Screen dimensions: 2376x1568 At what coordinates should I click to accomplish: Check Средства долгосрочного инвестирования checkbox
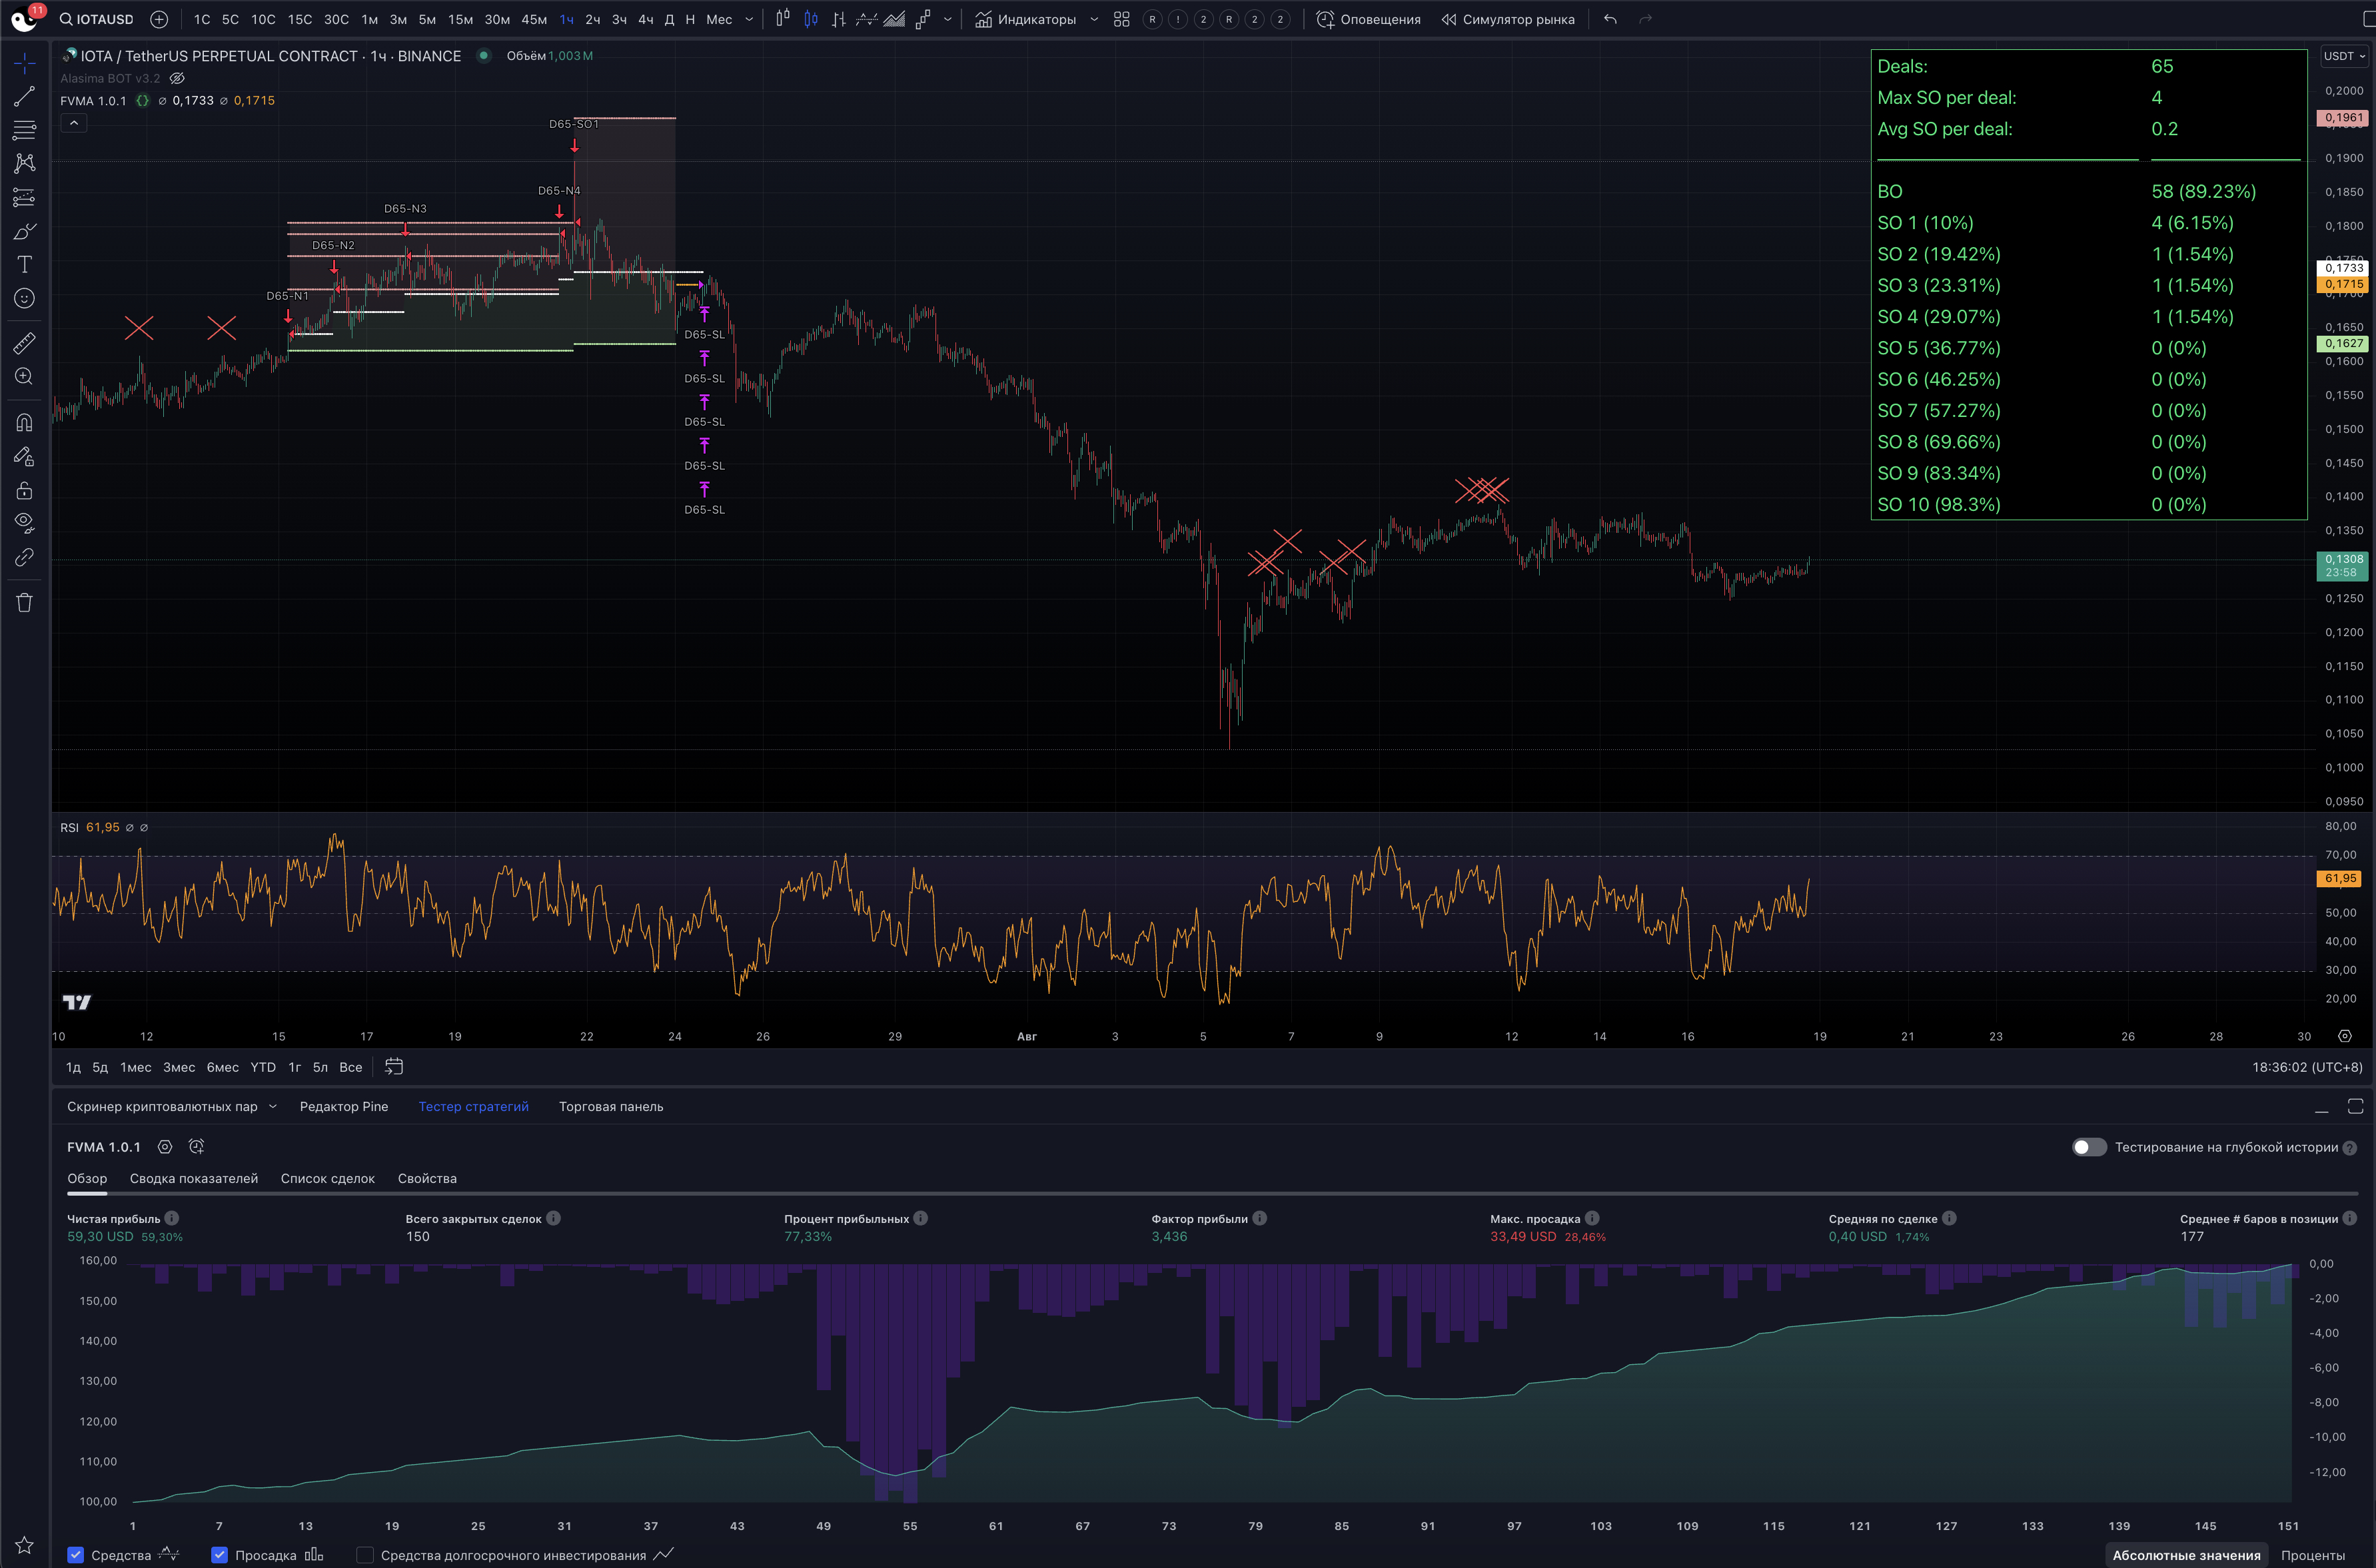[x=365, y=1555]
